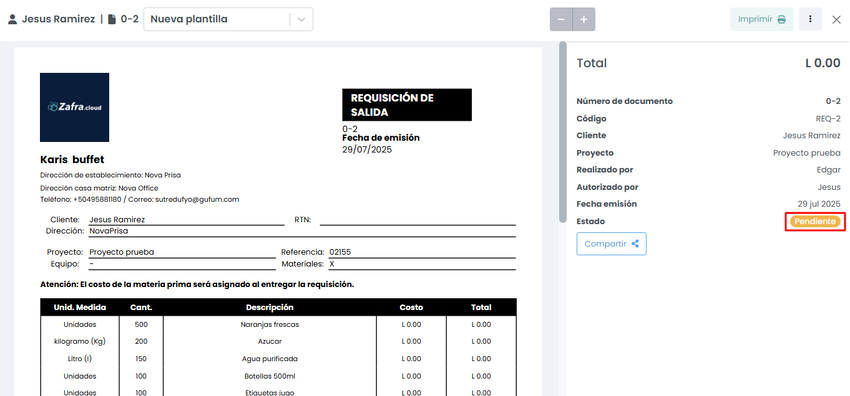Click the zoom in plus button

pyautogui.click(x=584, y=20)
